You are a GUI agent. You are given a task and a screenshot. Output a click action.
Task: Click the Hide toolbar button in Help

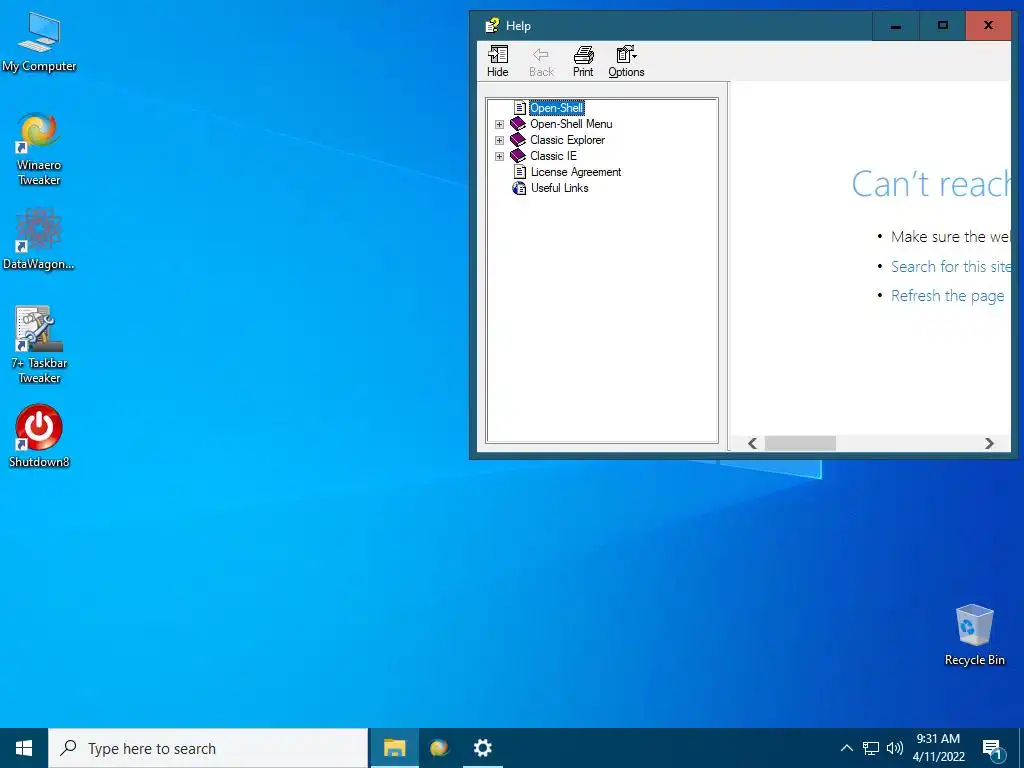[x=498, y=62]
